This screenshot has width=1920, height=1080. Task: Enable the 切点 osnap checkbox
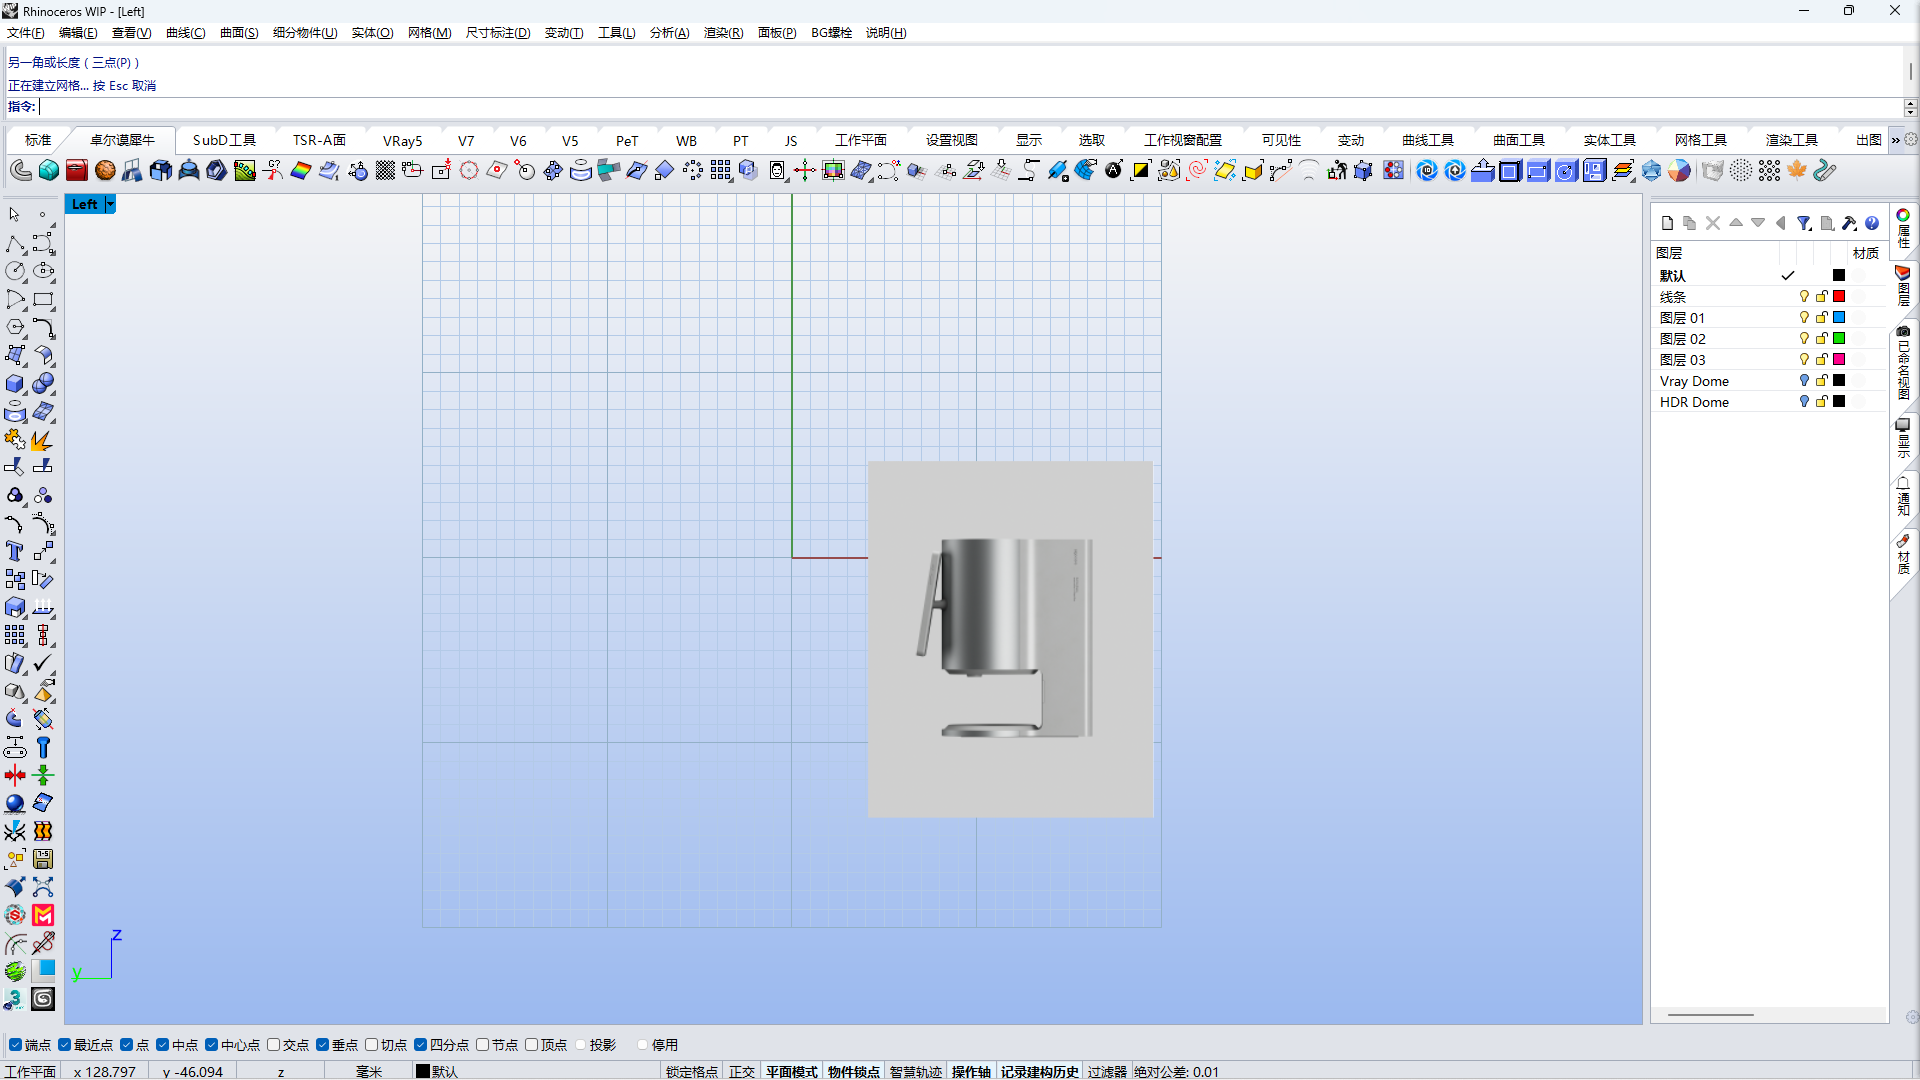[x=372, y=1045]
